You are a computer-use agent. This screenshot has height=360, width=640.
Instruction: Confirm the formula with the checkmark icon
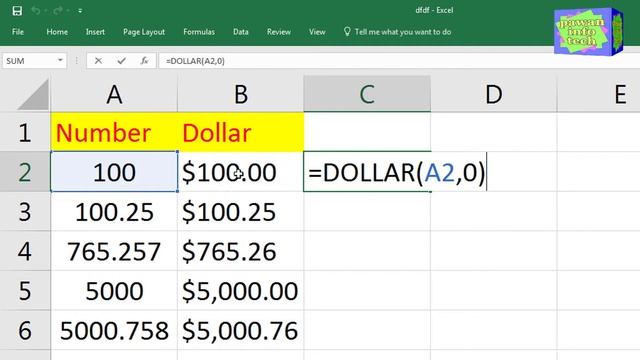click(x=121, y=61)
